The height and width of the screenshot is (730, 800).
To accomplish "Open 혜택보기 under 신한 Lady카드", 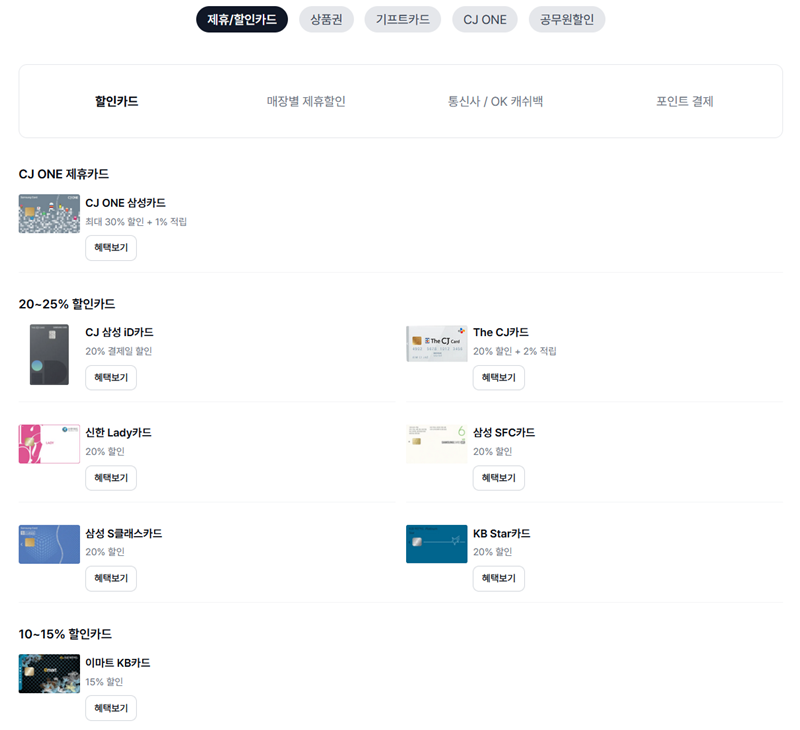I will coord(111,478).
